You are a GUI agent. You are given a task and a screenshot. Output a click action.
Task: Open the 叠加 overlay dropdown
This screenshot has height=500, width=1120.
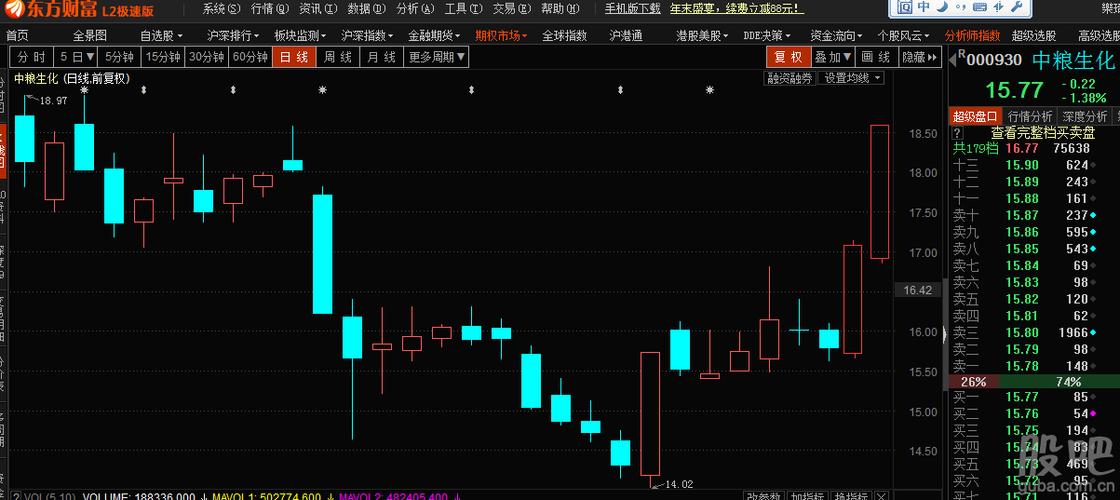coord(833,57)
